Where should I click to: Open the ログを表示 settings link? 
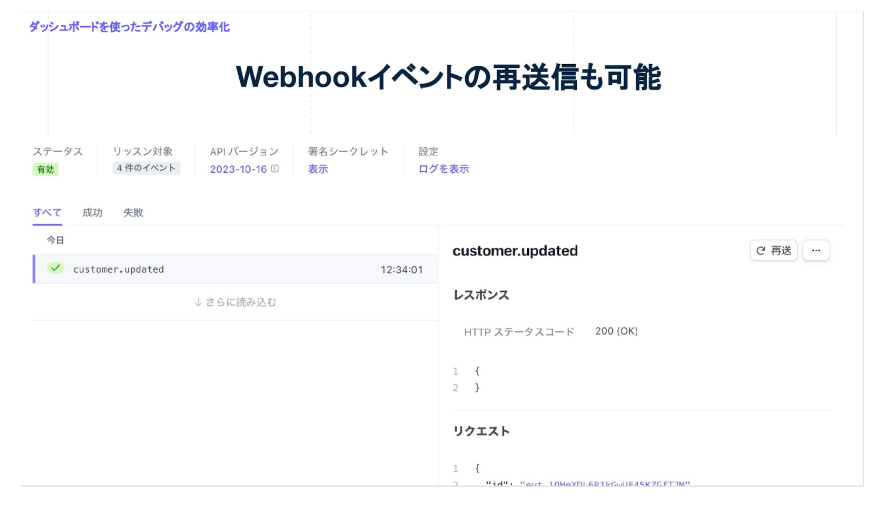point(443,170)
